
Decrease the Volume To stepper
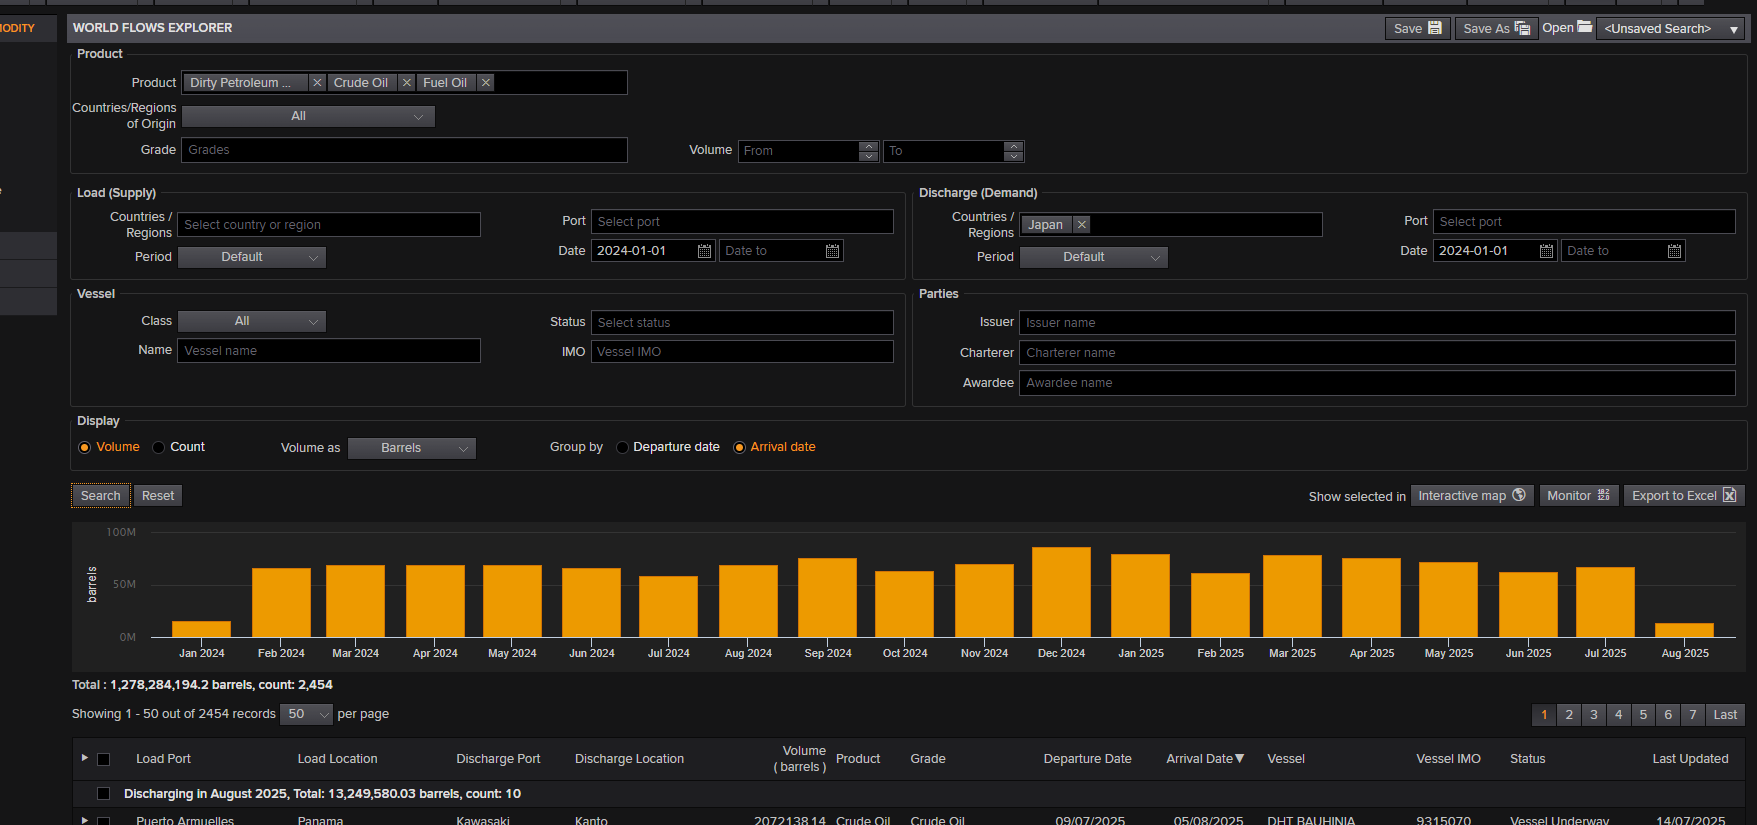1013,156
